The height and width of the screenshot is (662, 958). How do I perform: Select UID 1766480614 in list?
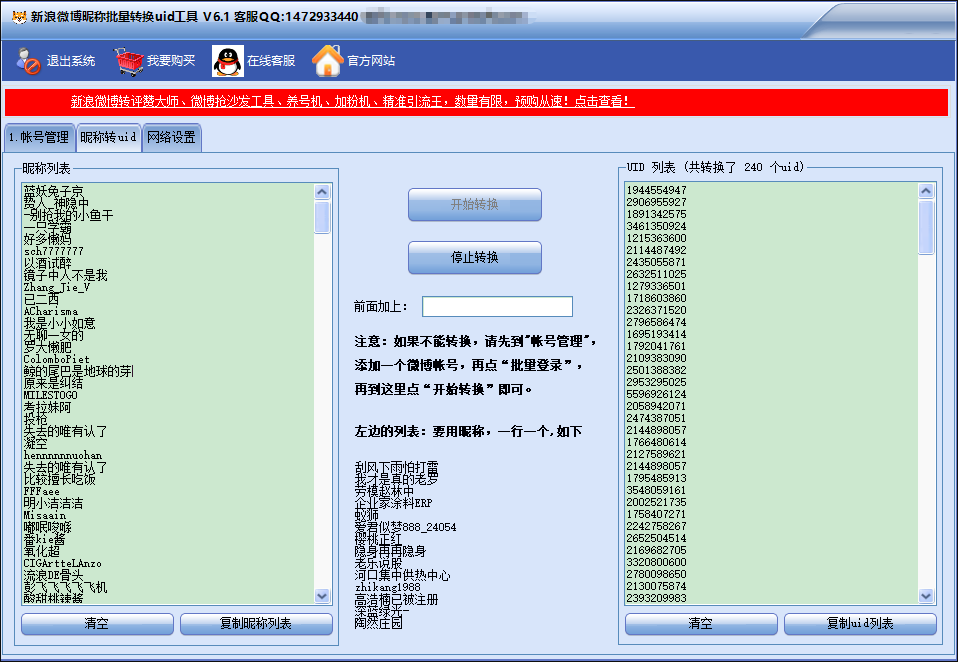tap(657, 442)
